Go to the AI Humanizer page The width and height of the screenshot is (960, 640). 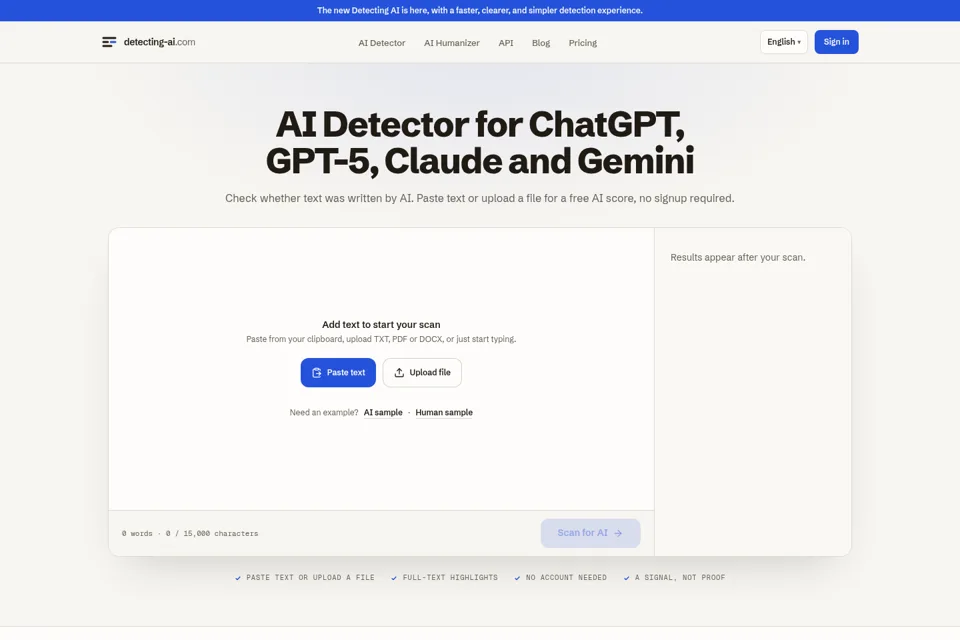(452, 43)
